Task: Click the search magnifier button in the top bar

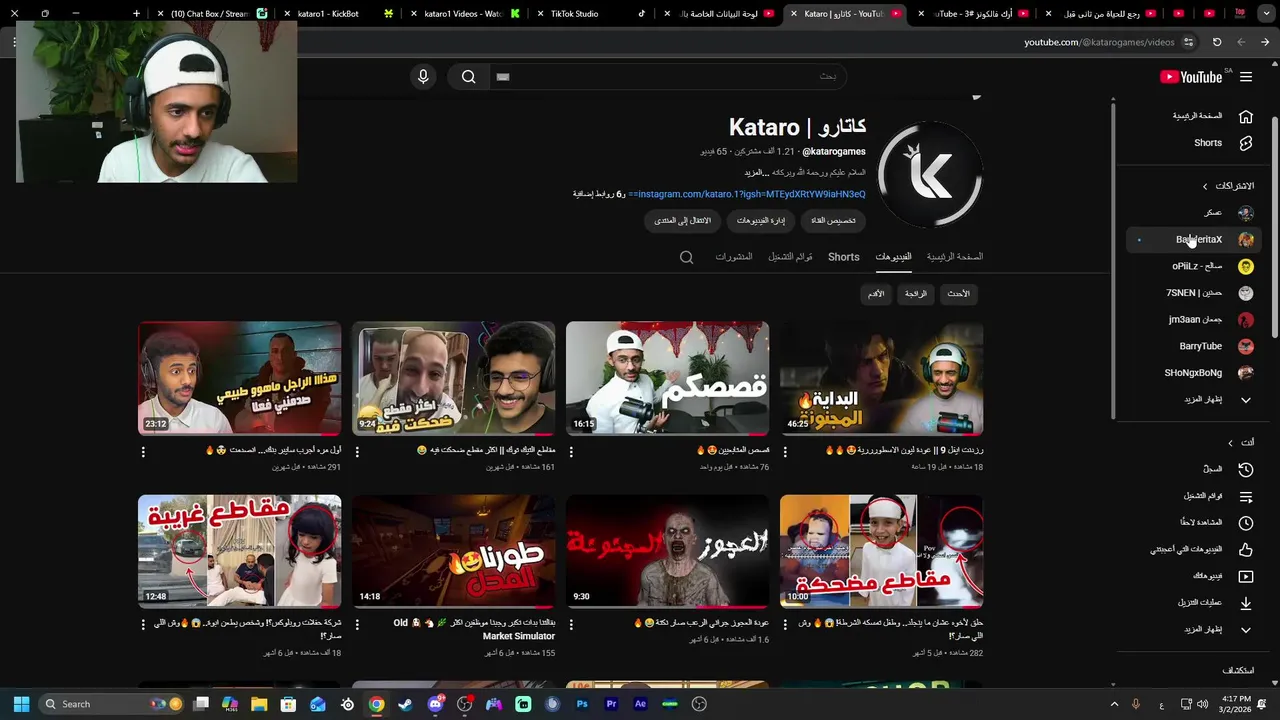Action: [468, 77]
